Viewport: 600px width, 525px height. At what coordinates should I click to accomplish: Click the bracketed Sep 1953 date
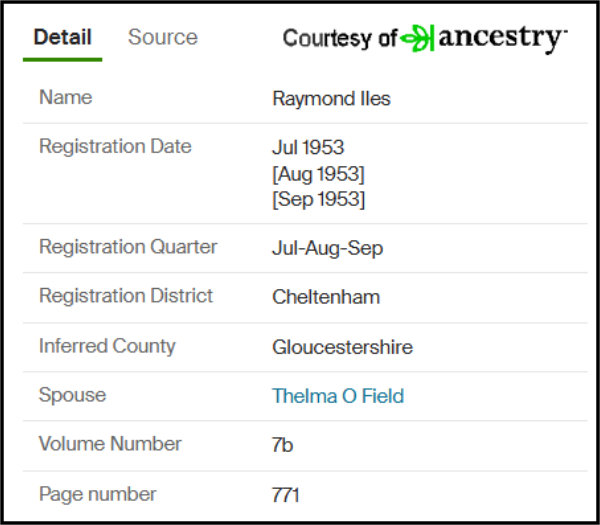click(x=319, y=199)
